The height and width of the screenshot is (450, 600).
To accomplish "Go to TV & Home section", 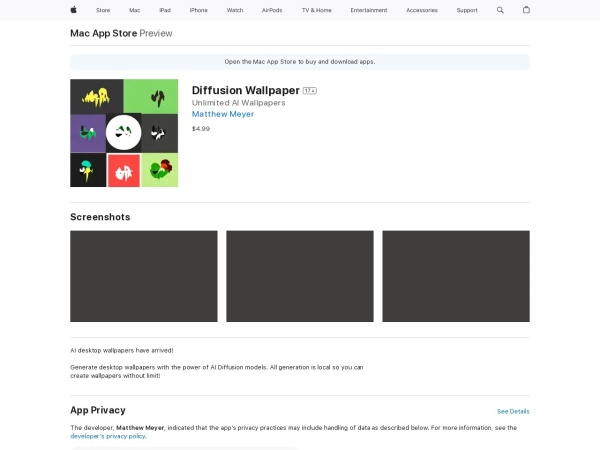I will 316,10.
